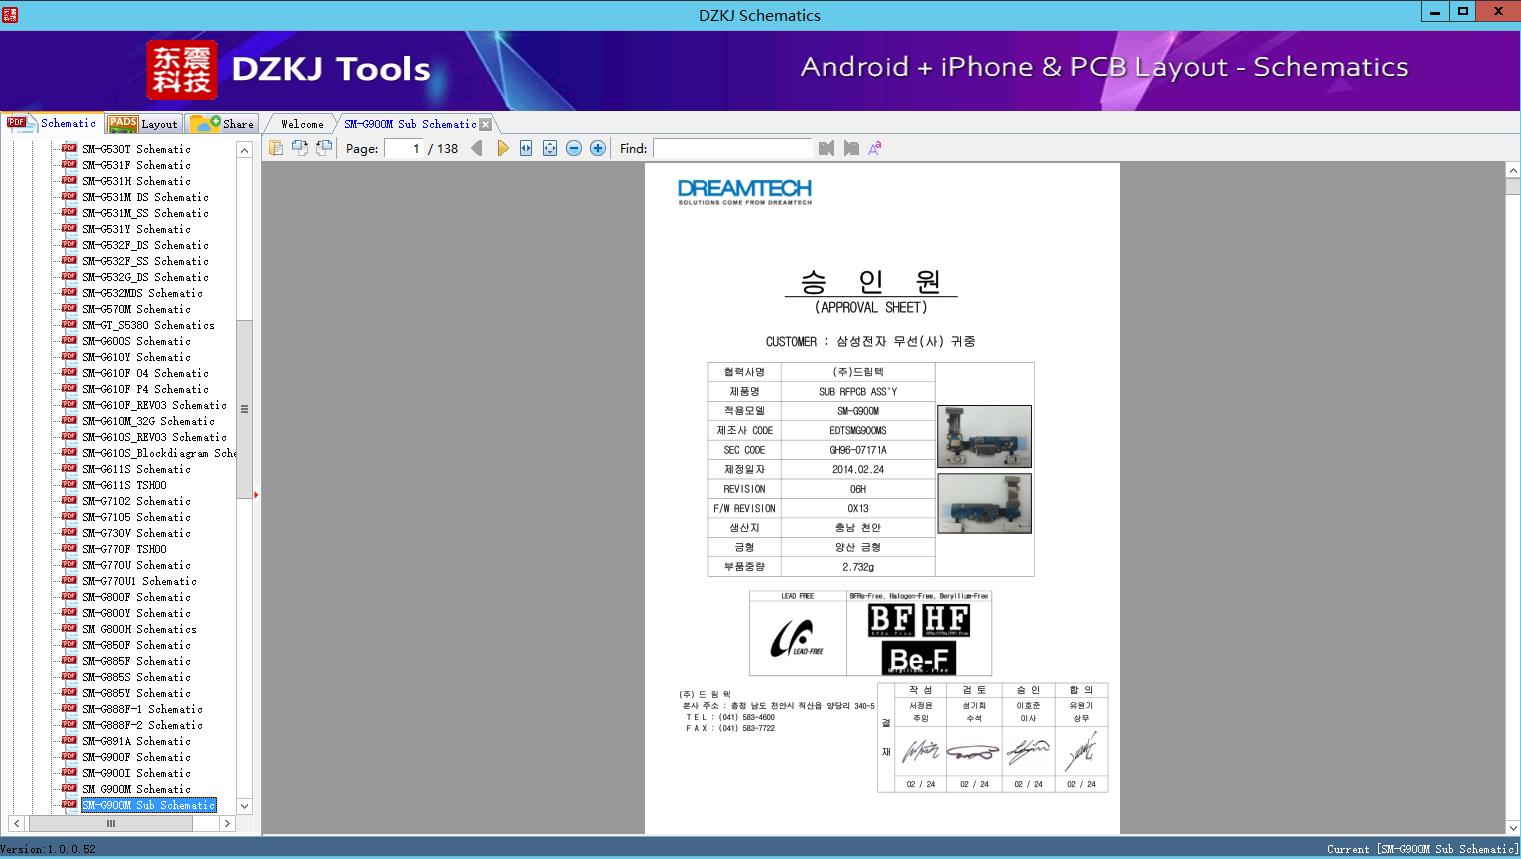Click the yellow document icon in PDF toolbar
1521x859 pixels.
tap(276, 148)
